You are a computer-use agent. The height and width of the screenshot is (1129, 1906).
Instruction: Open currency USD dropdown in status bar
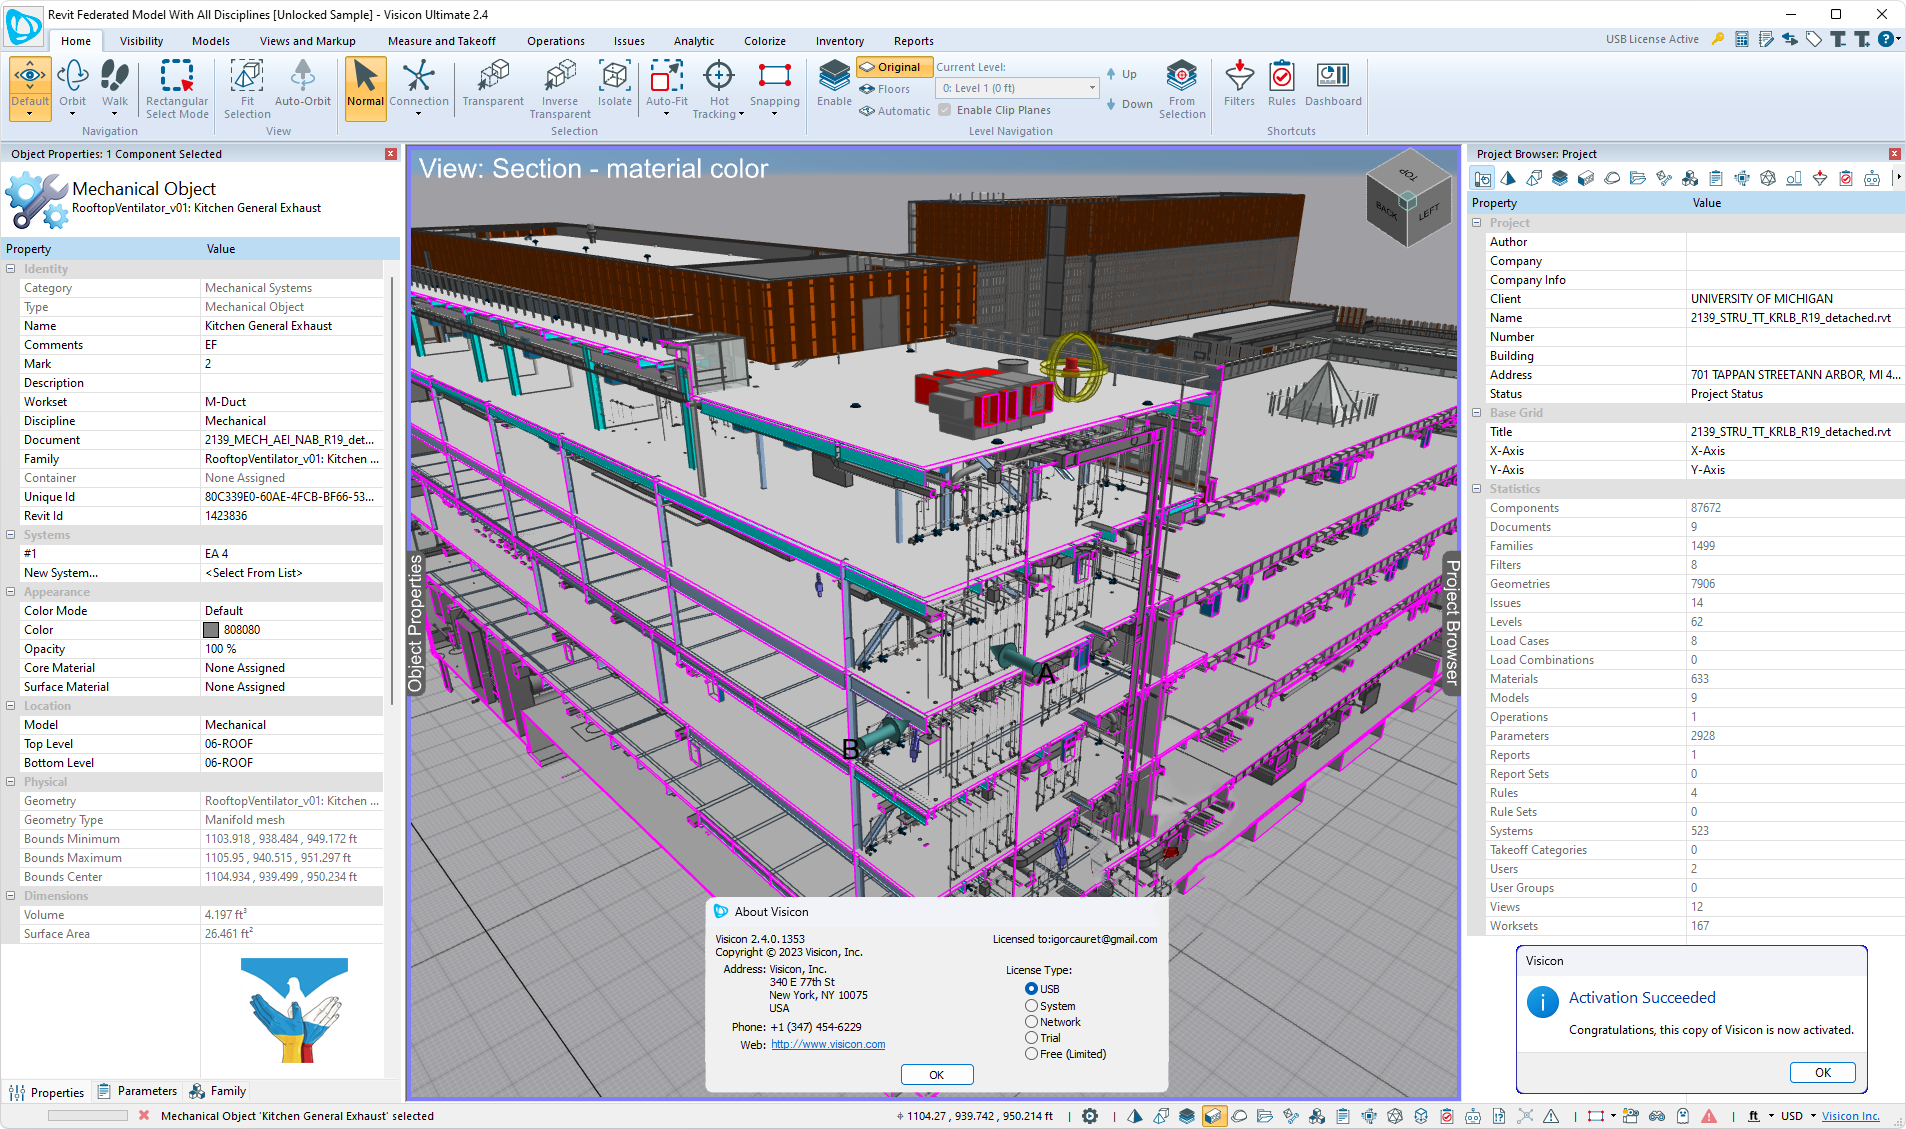click(x=1813, y=1116)
